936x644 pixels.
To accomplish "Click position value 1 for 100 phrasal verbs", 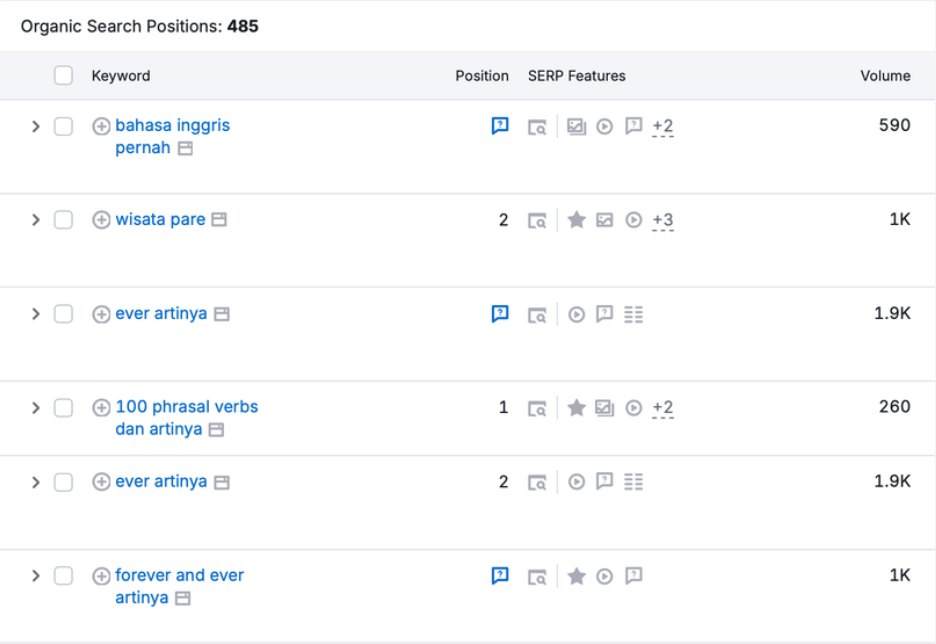I will (503, 408).
